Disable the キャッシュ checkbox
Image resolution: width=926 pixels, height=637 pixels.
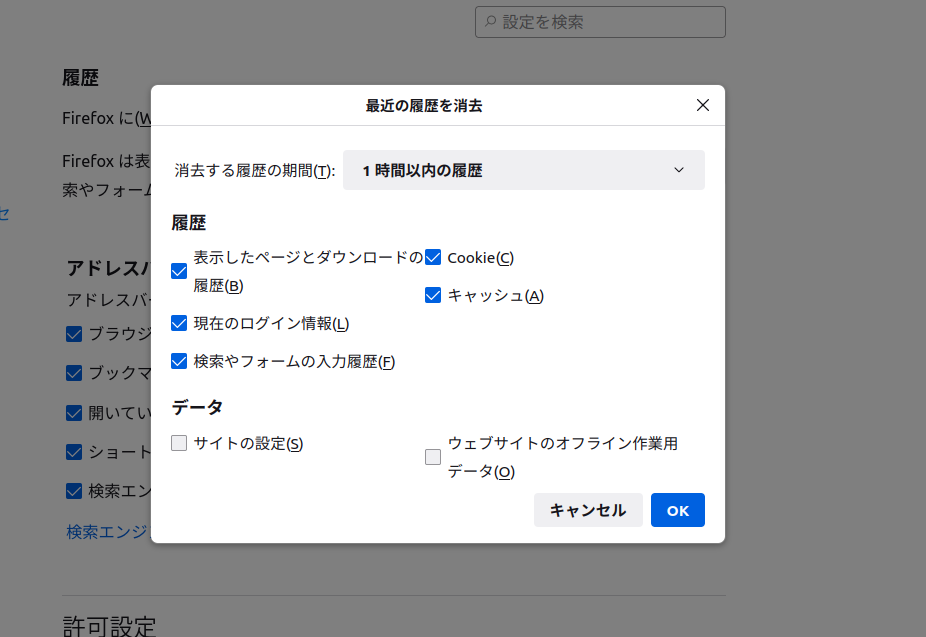tap(433, 295)
